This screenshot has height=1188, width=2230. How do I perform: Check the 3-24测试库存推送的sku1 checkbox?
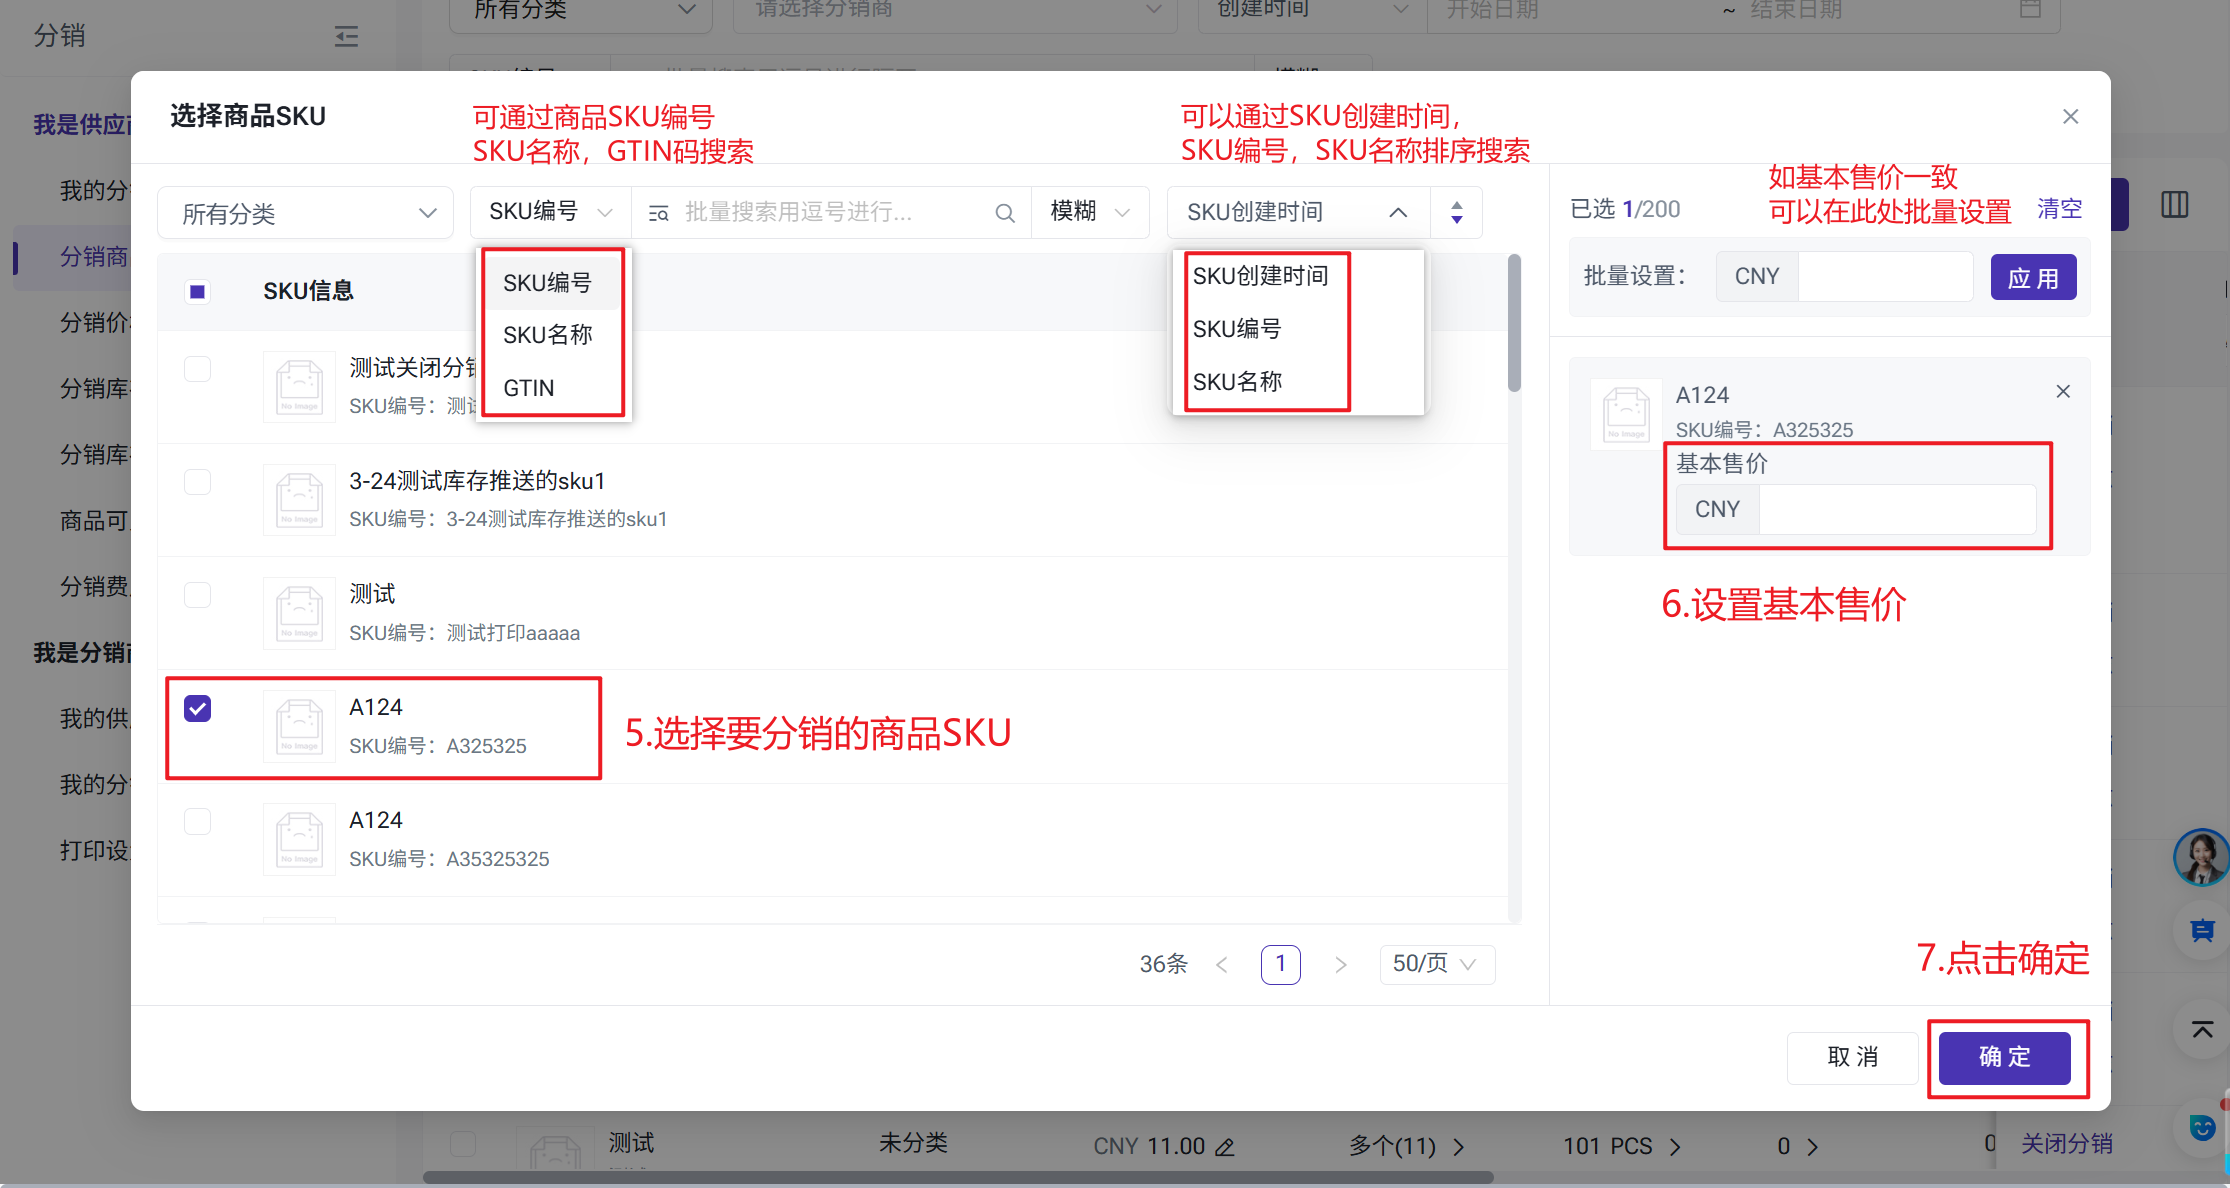click(198, 482)
